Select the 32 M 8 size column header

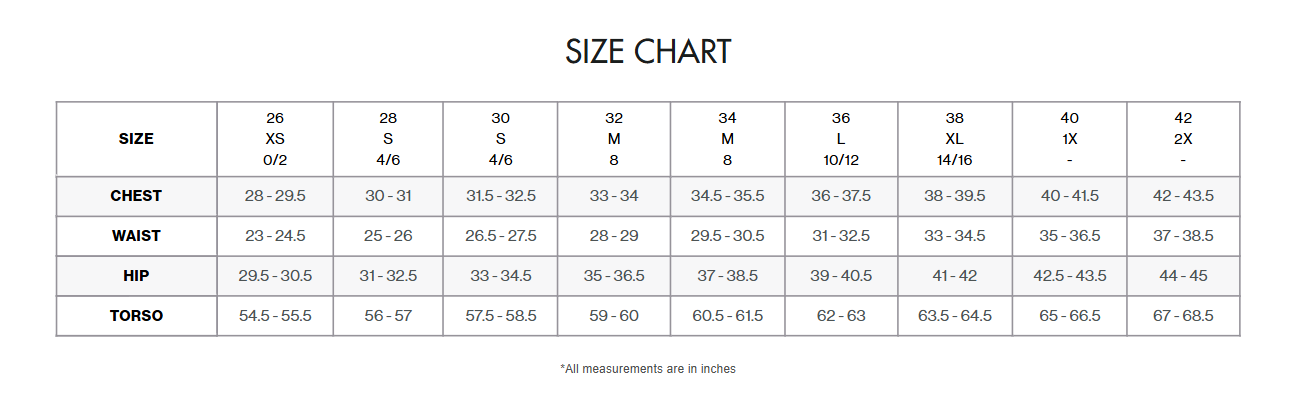tap(614, 139)
